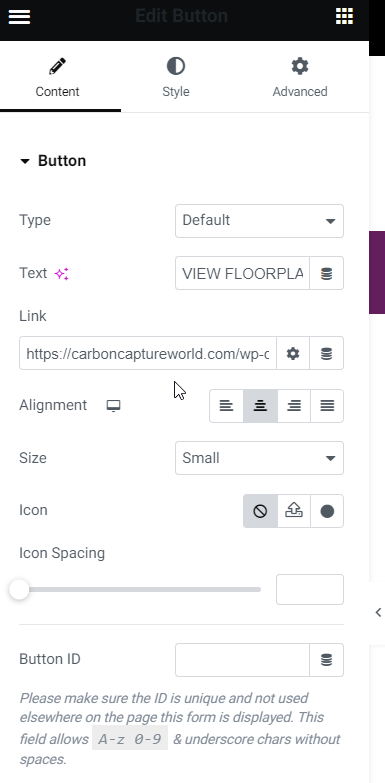Viewport: 385px width, 783px height.
Task: Open dynamic tags for Button ID
Action: point(327,660)
